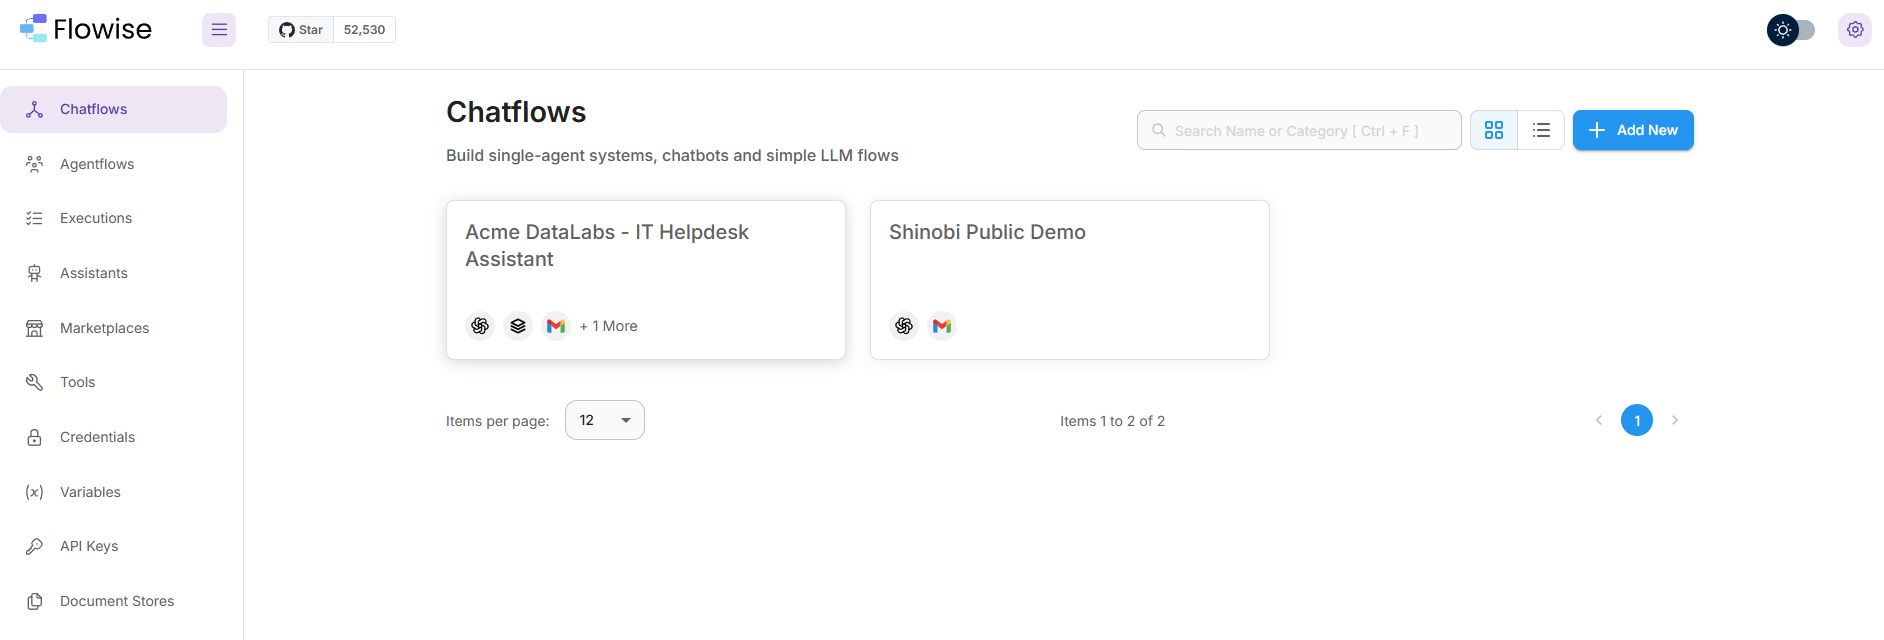
Task: Click the layers stack icon on Acme card
Action: tap(518, 326)
